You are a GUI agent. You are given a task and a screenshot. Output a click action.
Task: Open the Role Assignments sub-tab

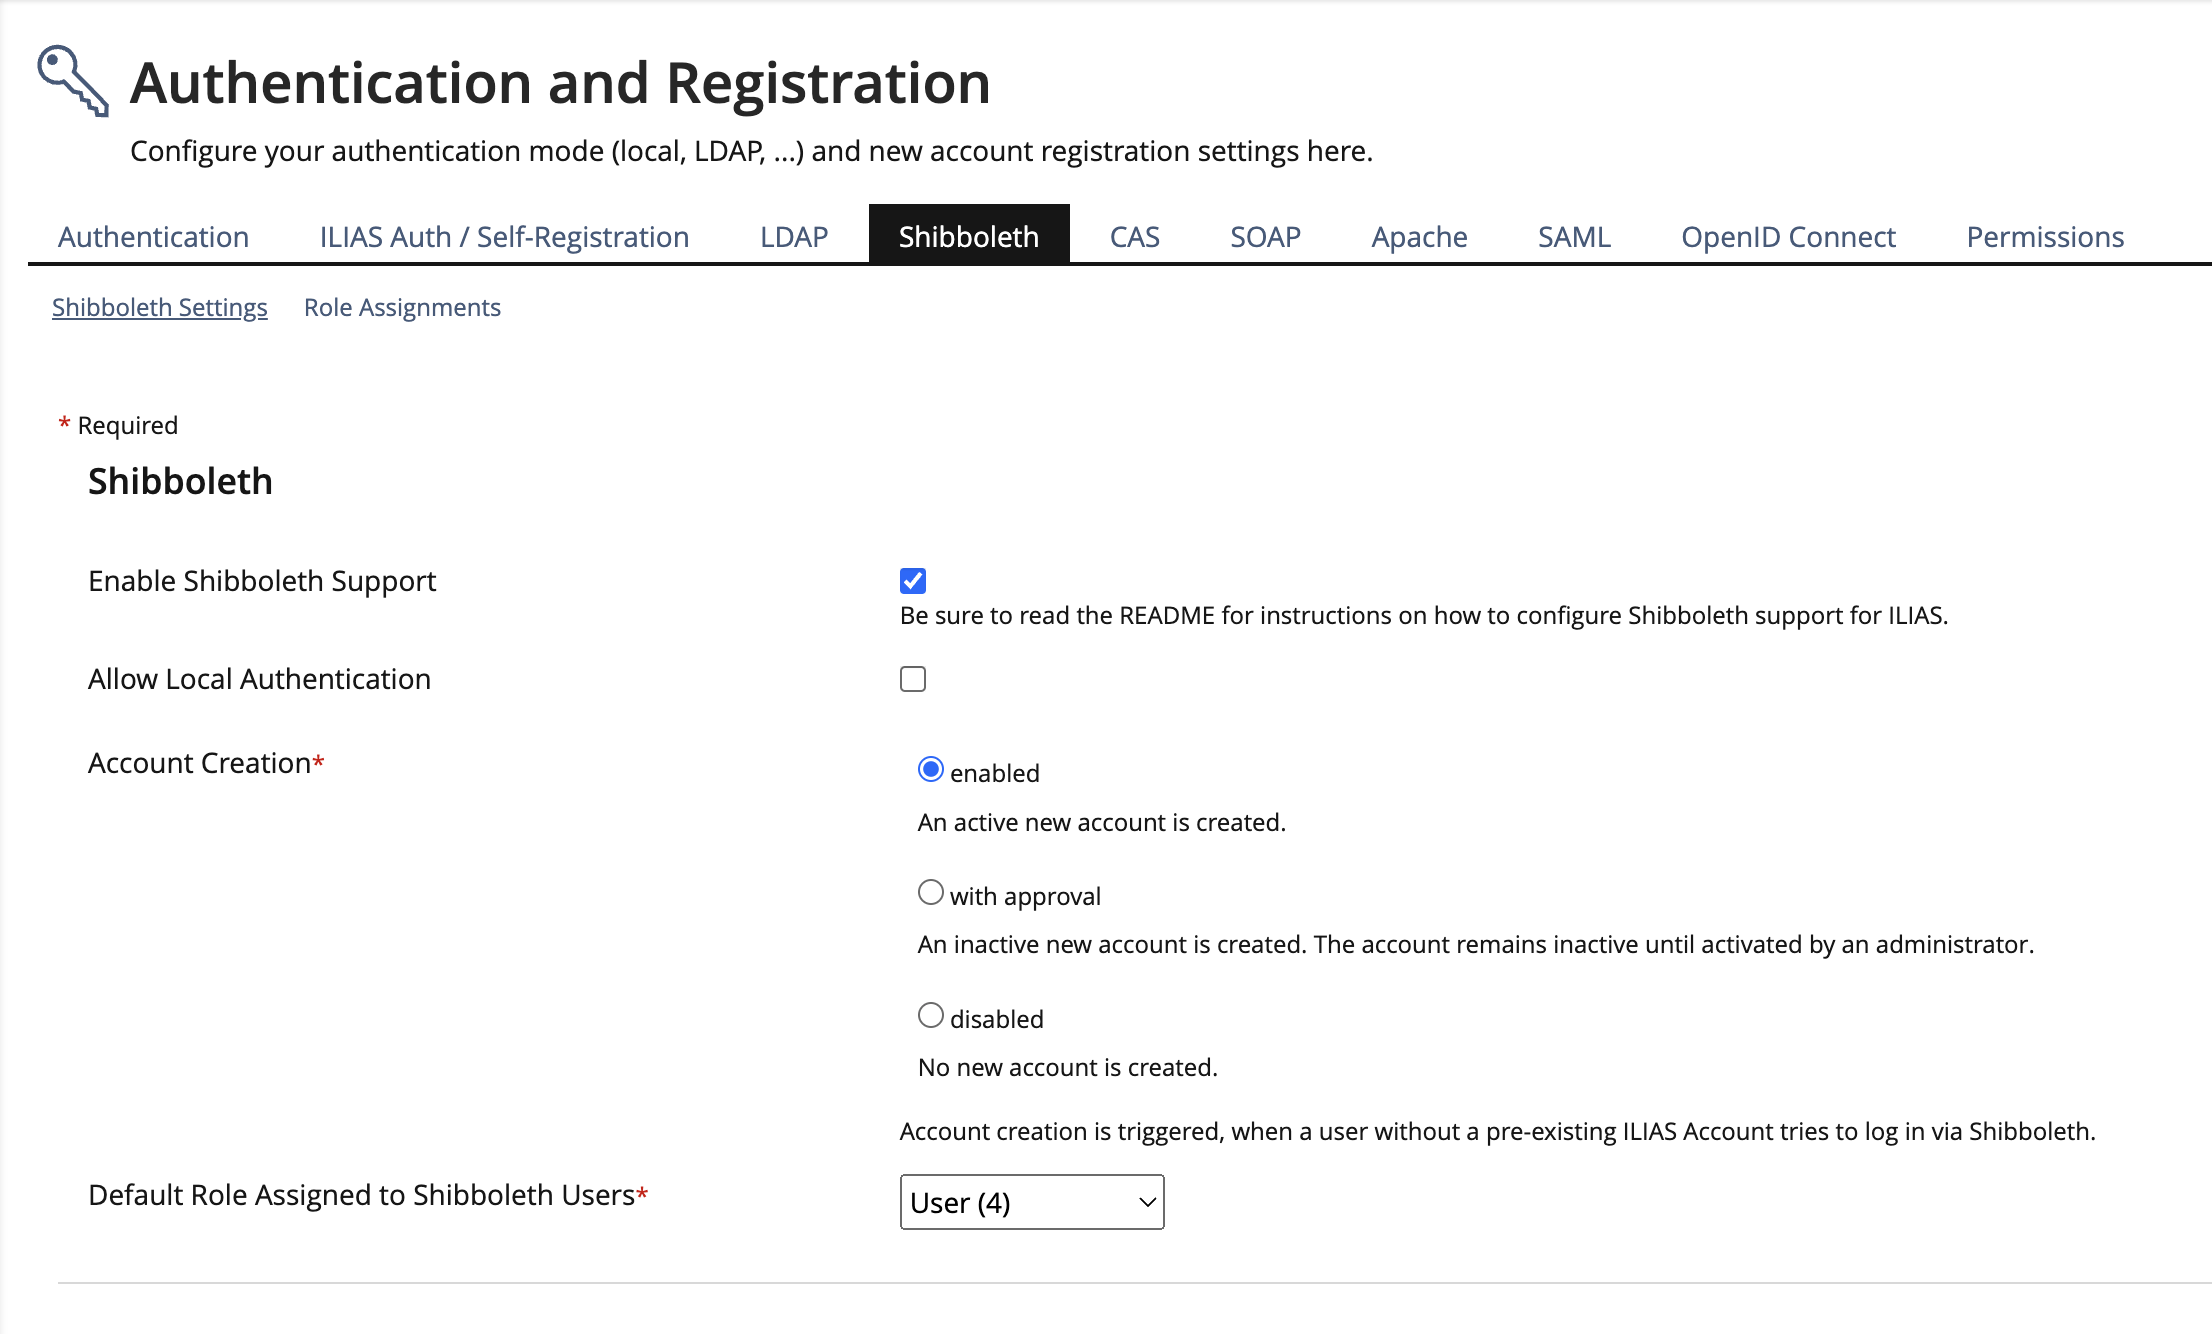pos(402,307)
